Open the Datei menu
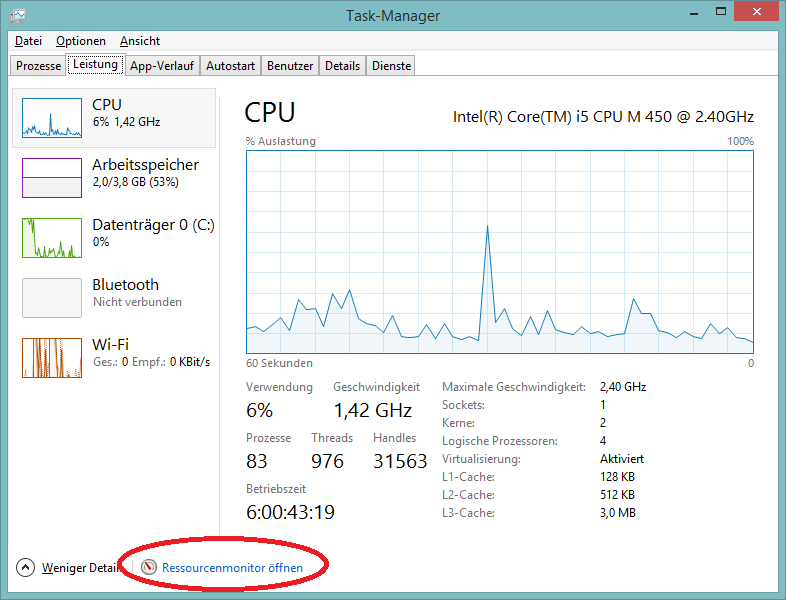Viewport: 786px width, 600px height. [x=29, y=41]
